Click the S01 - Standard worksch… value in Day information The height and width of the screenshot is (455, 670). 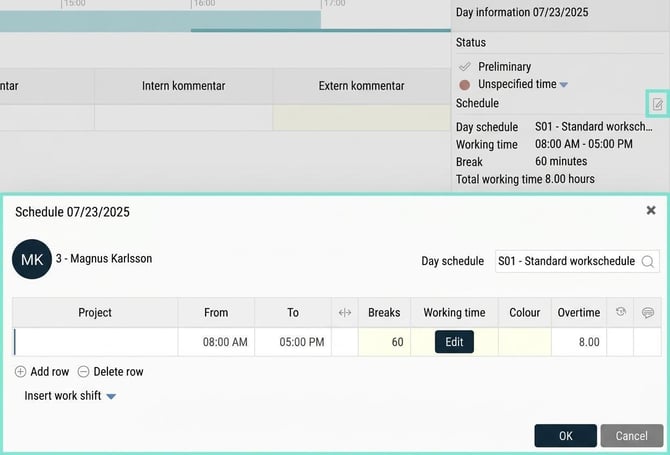click(x=594, y=127)
